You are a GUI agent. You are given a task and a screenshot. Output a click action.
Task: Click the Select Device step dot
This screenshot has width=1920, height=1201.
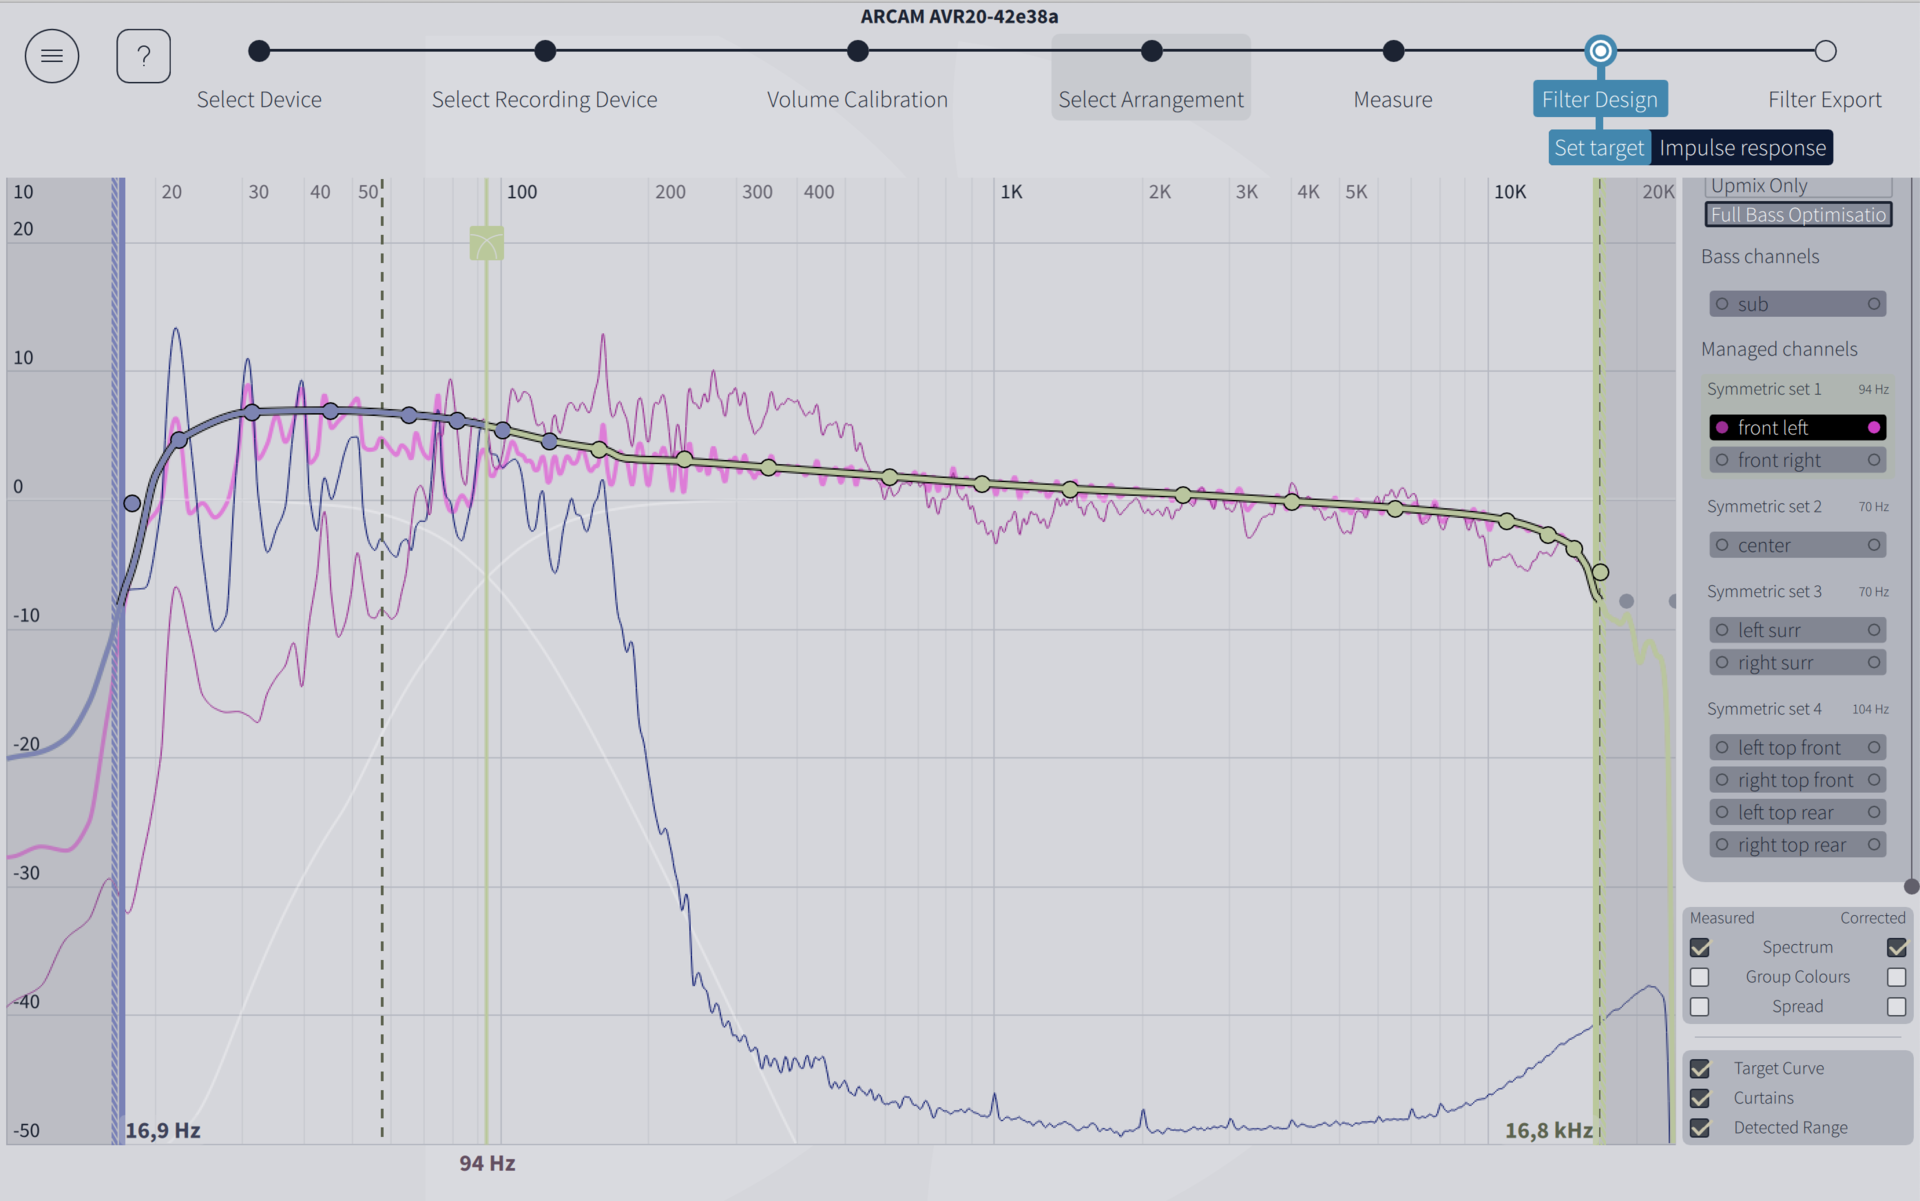coord(259,51)
